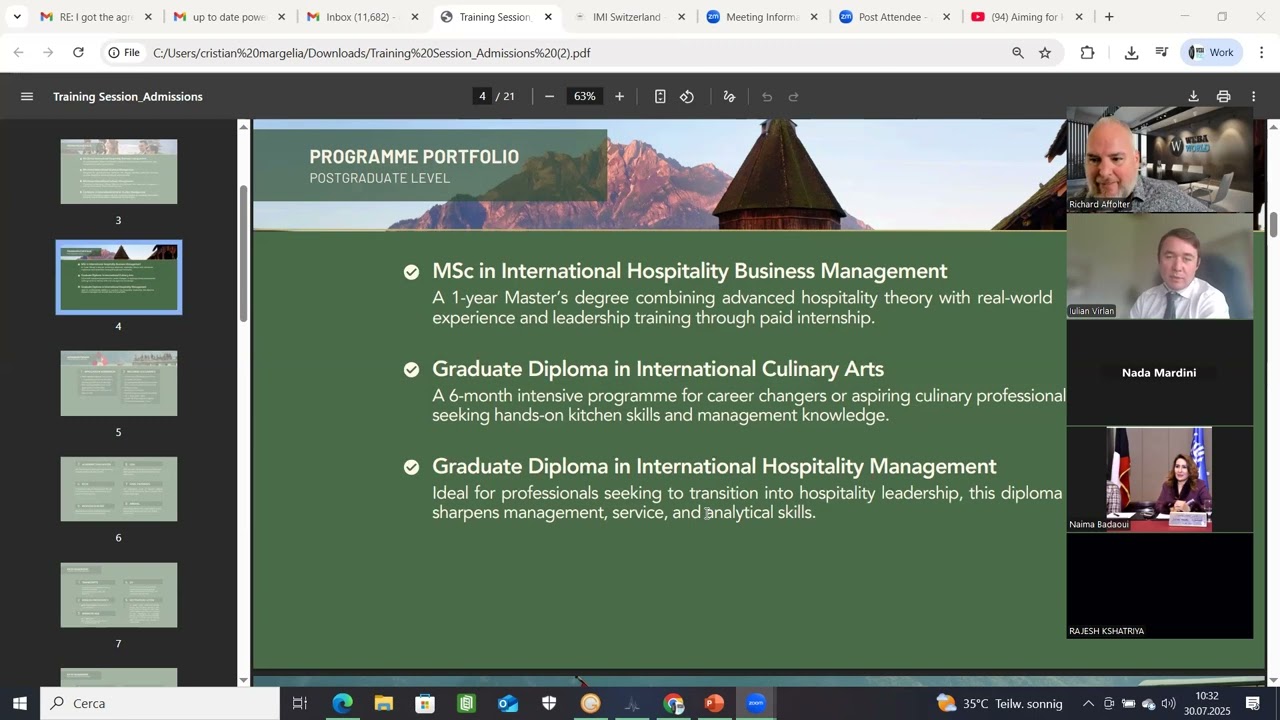Open the Chrome three-dot menu
The height and width of the screenshot is (720, 1280).
1261,53
